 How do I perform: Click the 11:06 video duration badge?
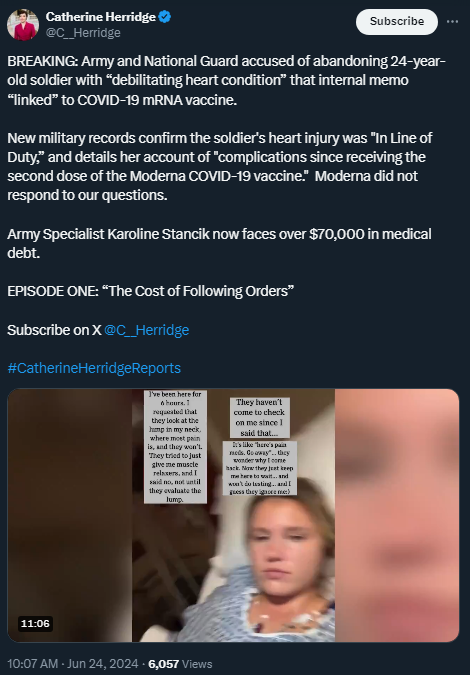(x=35, y=623)
